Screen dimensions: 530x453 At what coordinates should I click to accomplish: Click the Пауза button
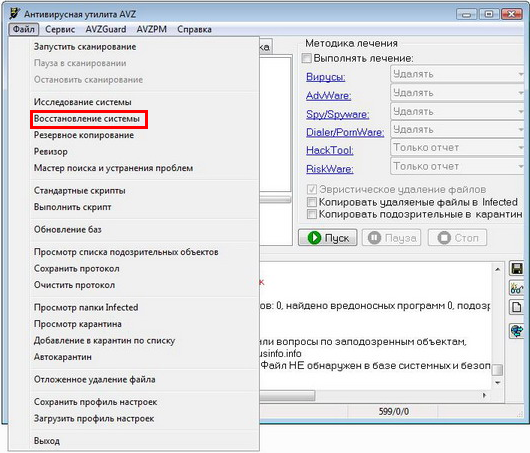click(x=391, y=238)
